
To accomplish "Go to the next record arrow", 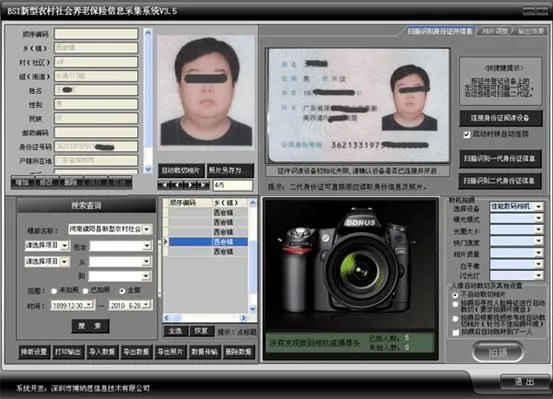I will click(190, 185).
